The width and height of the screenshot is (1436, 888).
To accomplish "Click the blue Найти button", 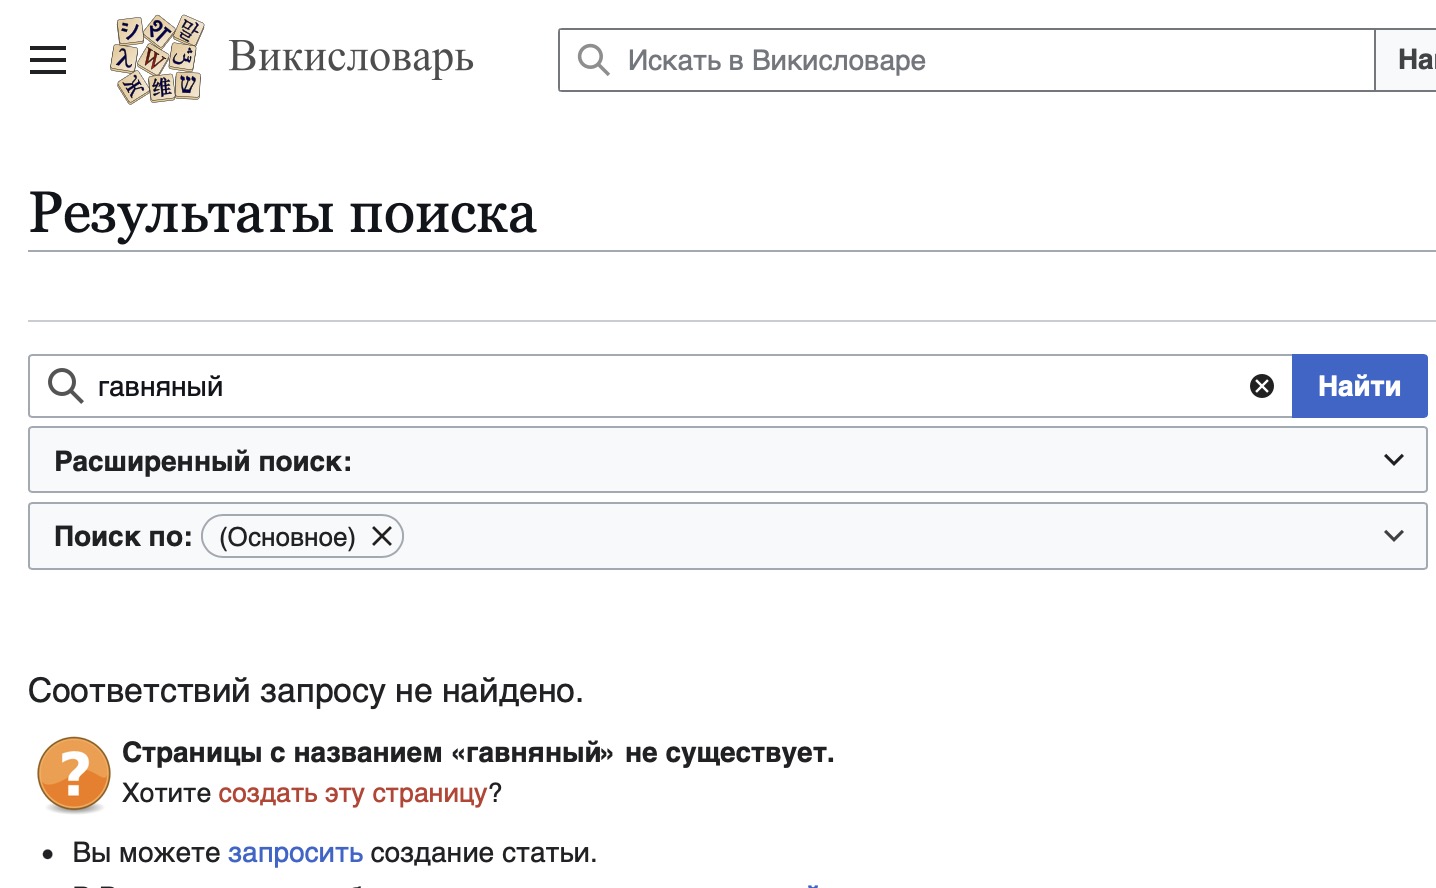I will 1359,386.
